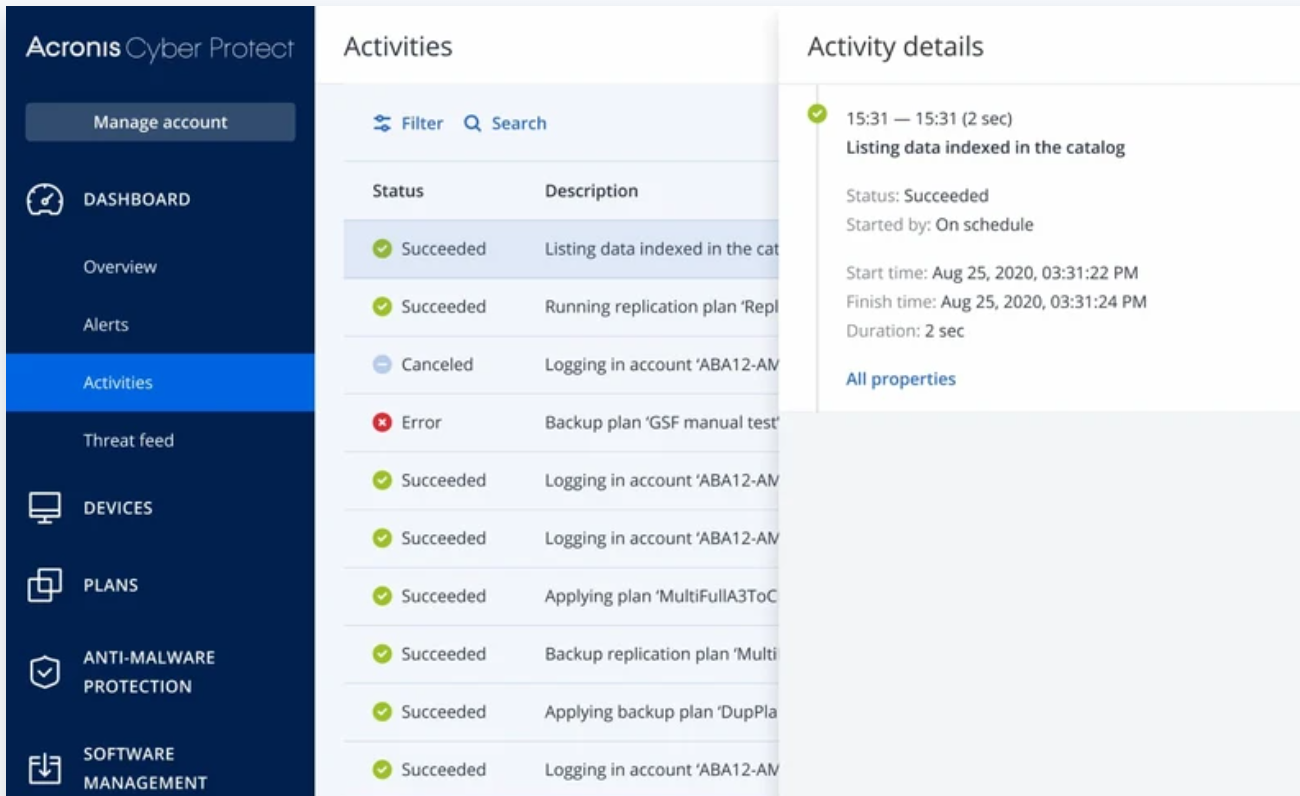
Task: Click the success icon for Backup replication plan 'Multi'
Action: [x=382, y=654]
